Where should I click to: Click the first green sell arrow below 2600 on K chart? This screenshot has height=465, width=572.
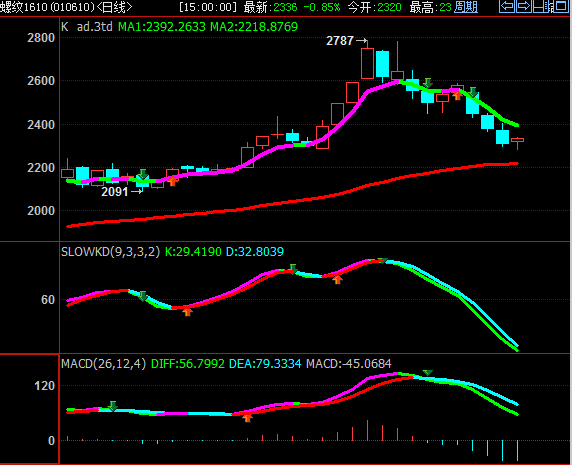click(428, 83)
